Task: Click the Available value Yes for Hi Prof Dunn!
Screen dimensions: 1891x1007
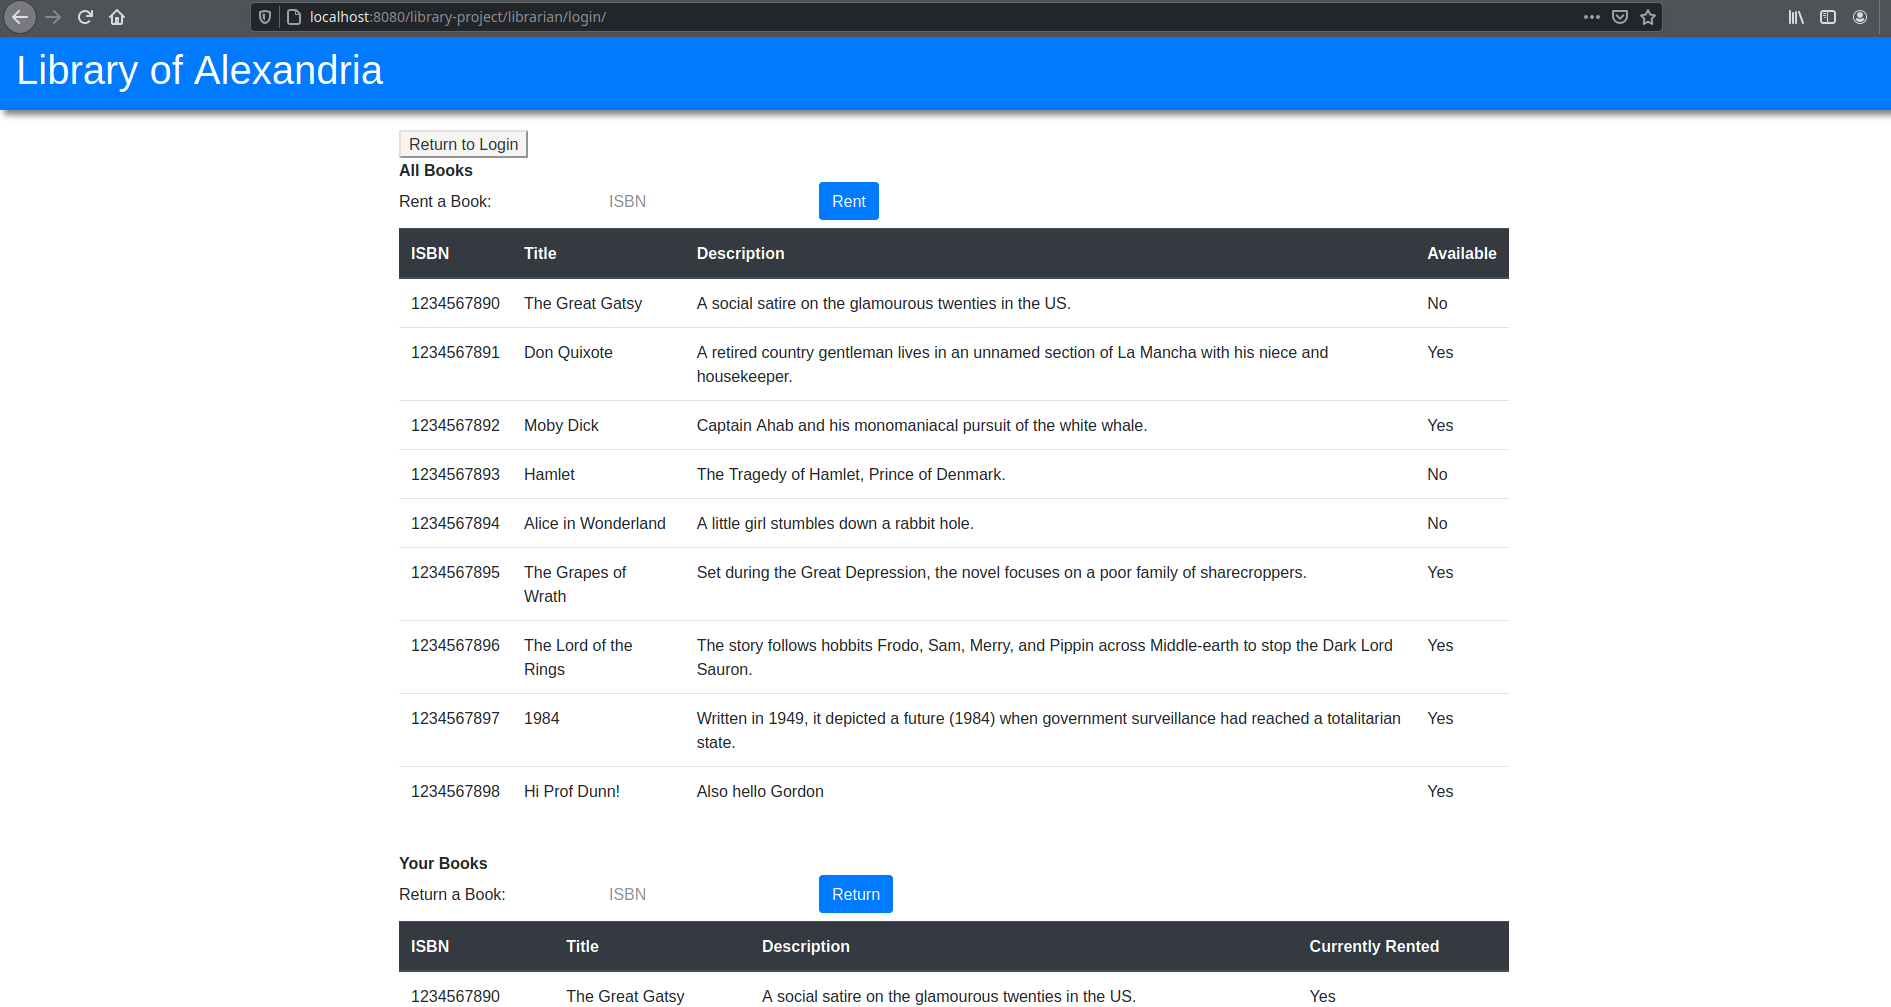Action: click(x=1440, y=792)
